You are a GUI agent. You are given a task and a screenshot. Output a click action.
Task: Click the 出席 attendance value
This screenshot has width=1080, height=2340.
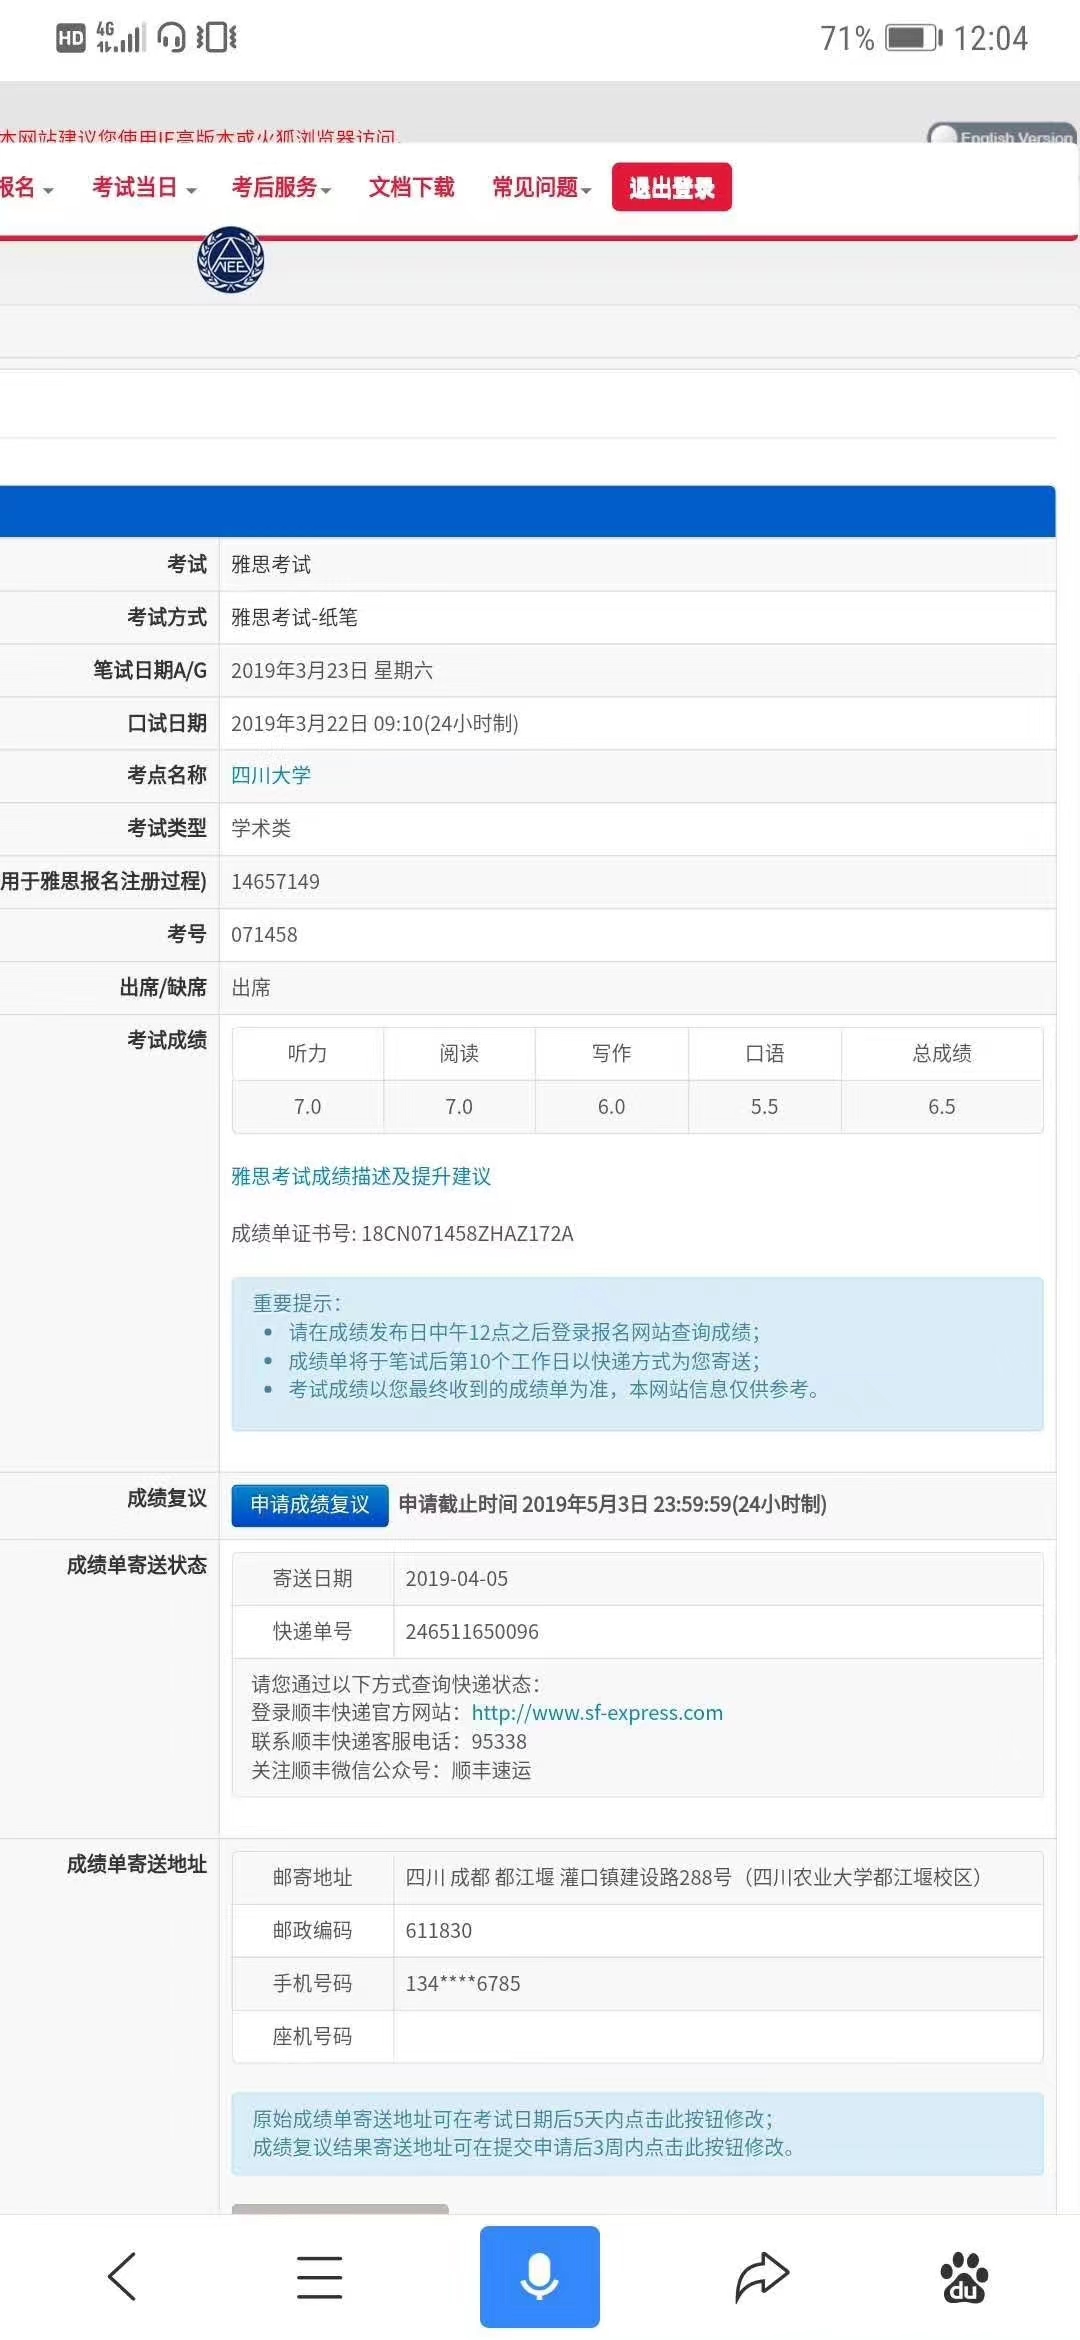(x=251, y=987)
